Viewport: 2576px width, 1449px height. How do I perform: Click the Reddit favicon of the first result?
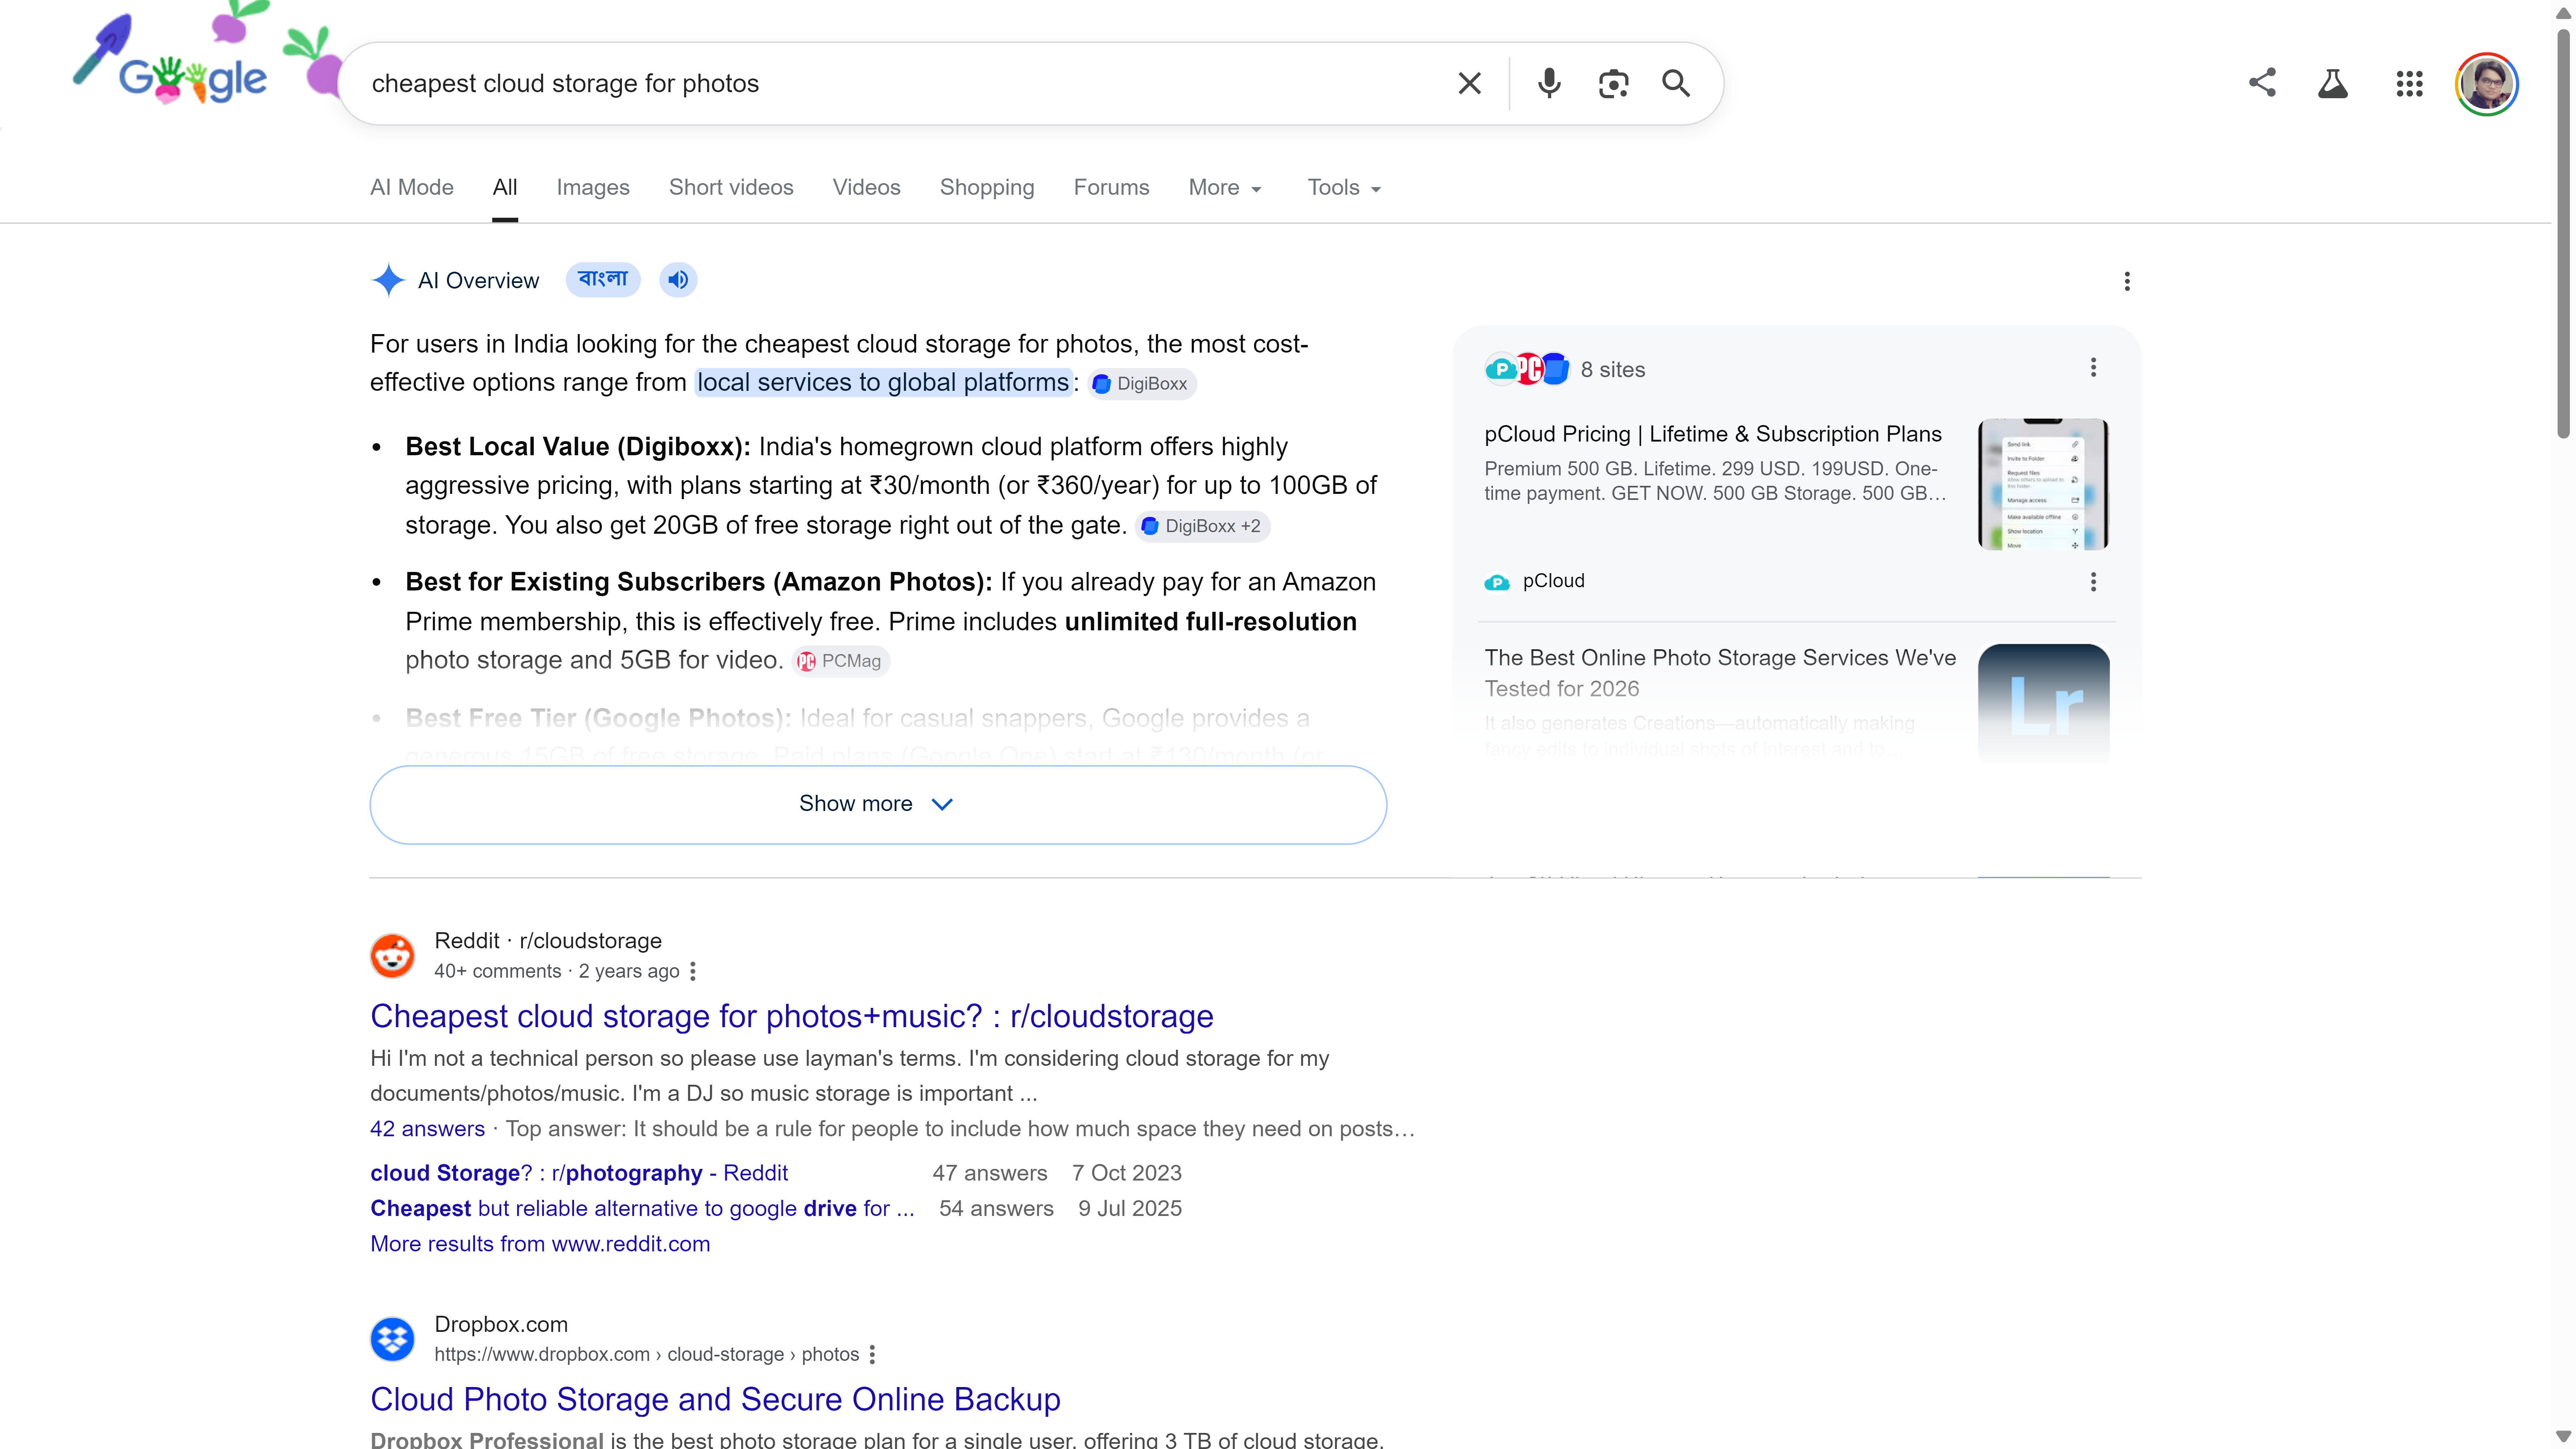392,955
